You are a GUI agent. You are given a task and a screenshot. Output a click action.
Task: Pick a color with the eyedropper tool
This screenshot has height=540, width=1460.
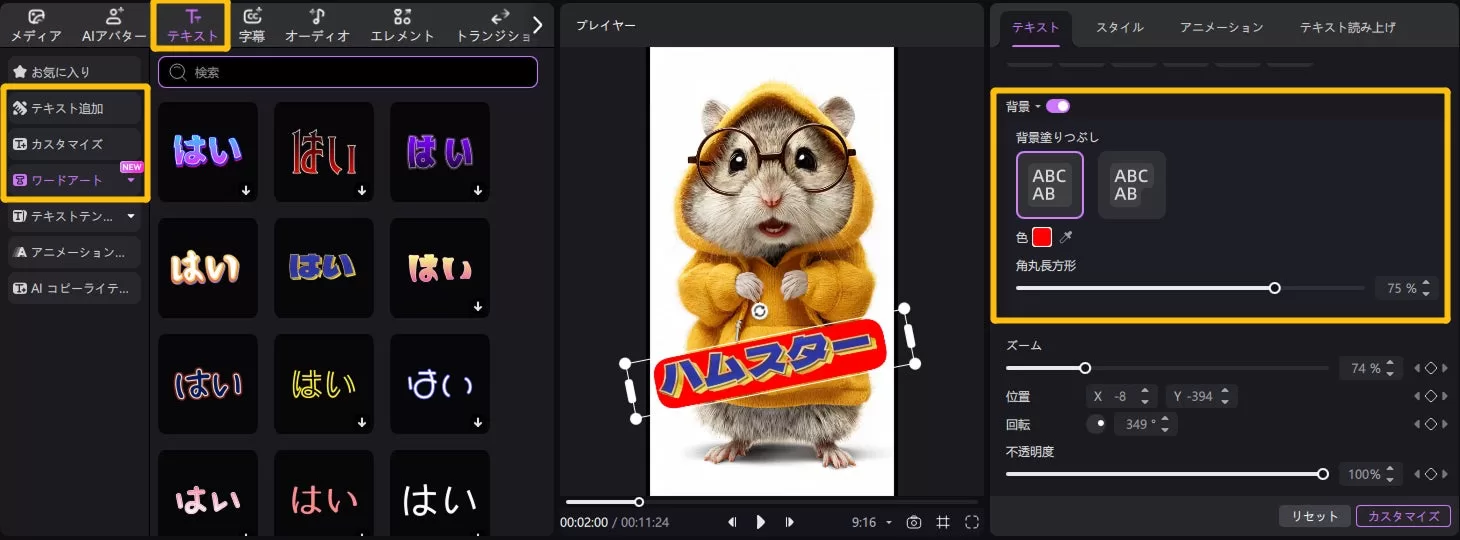(x=1066, y=237)
